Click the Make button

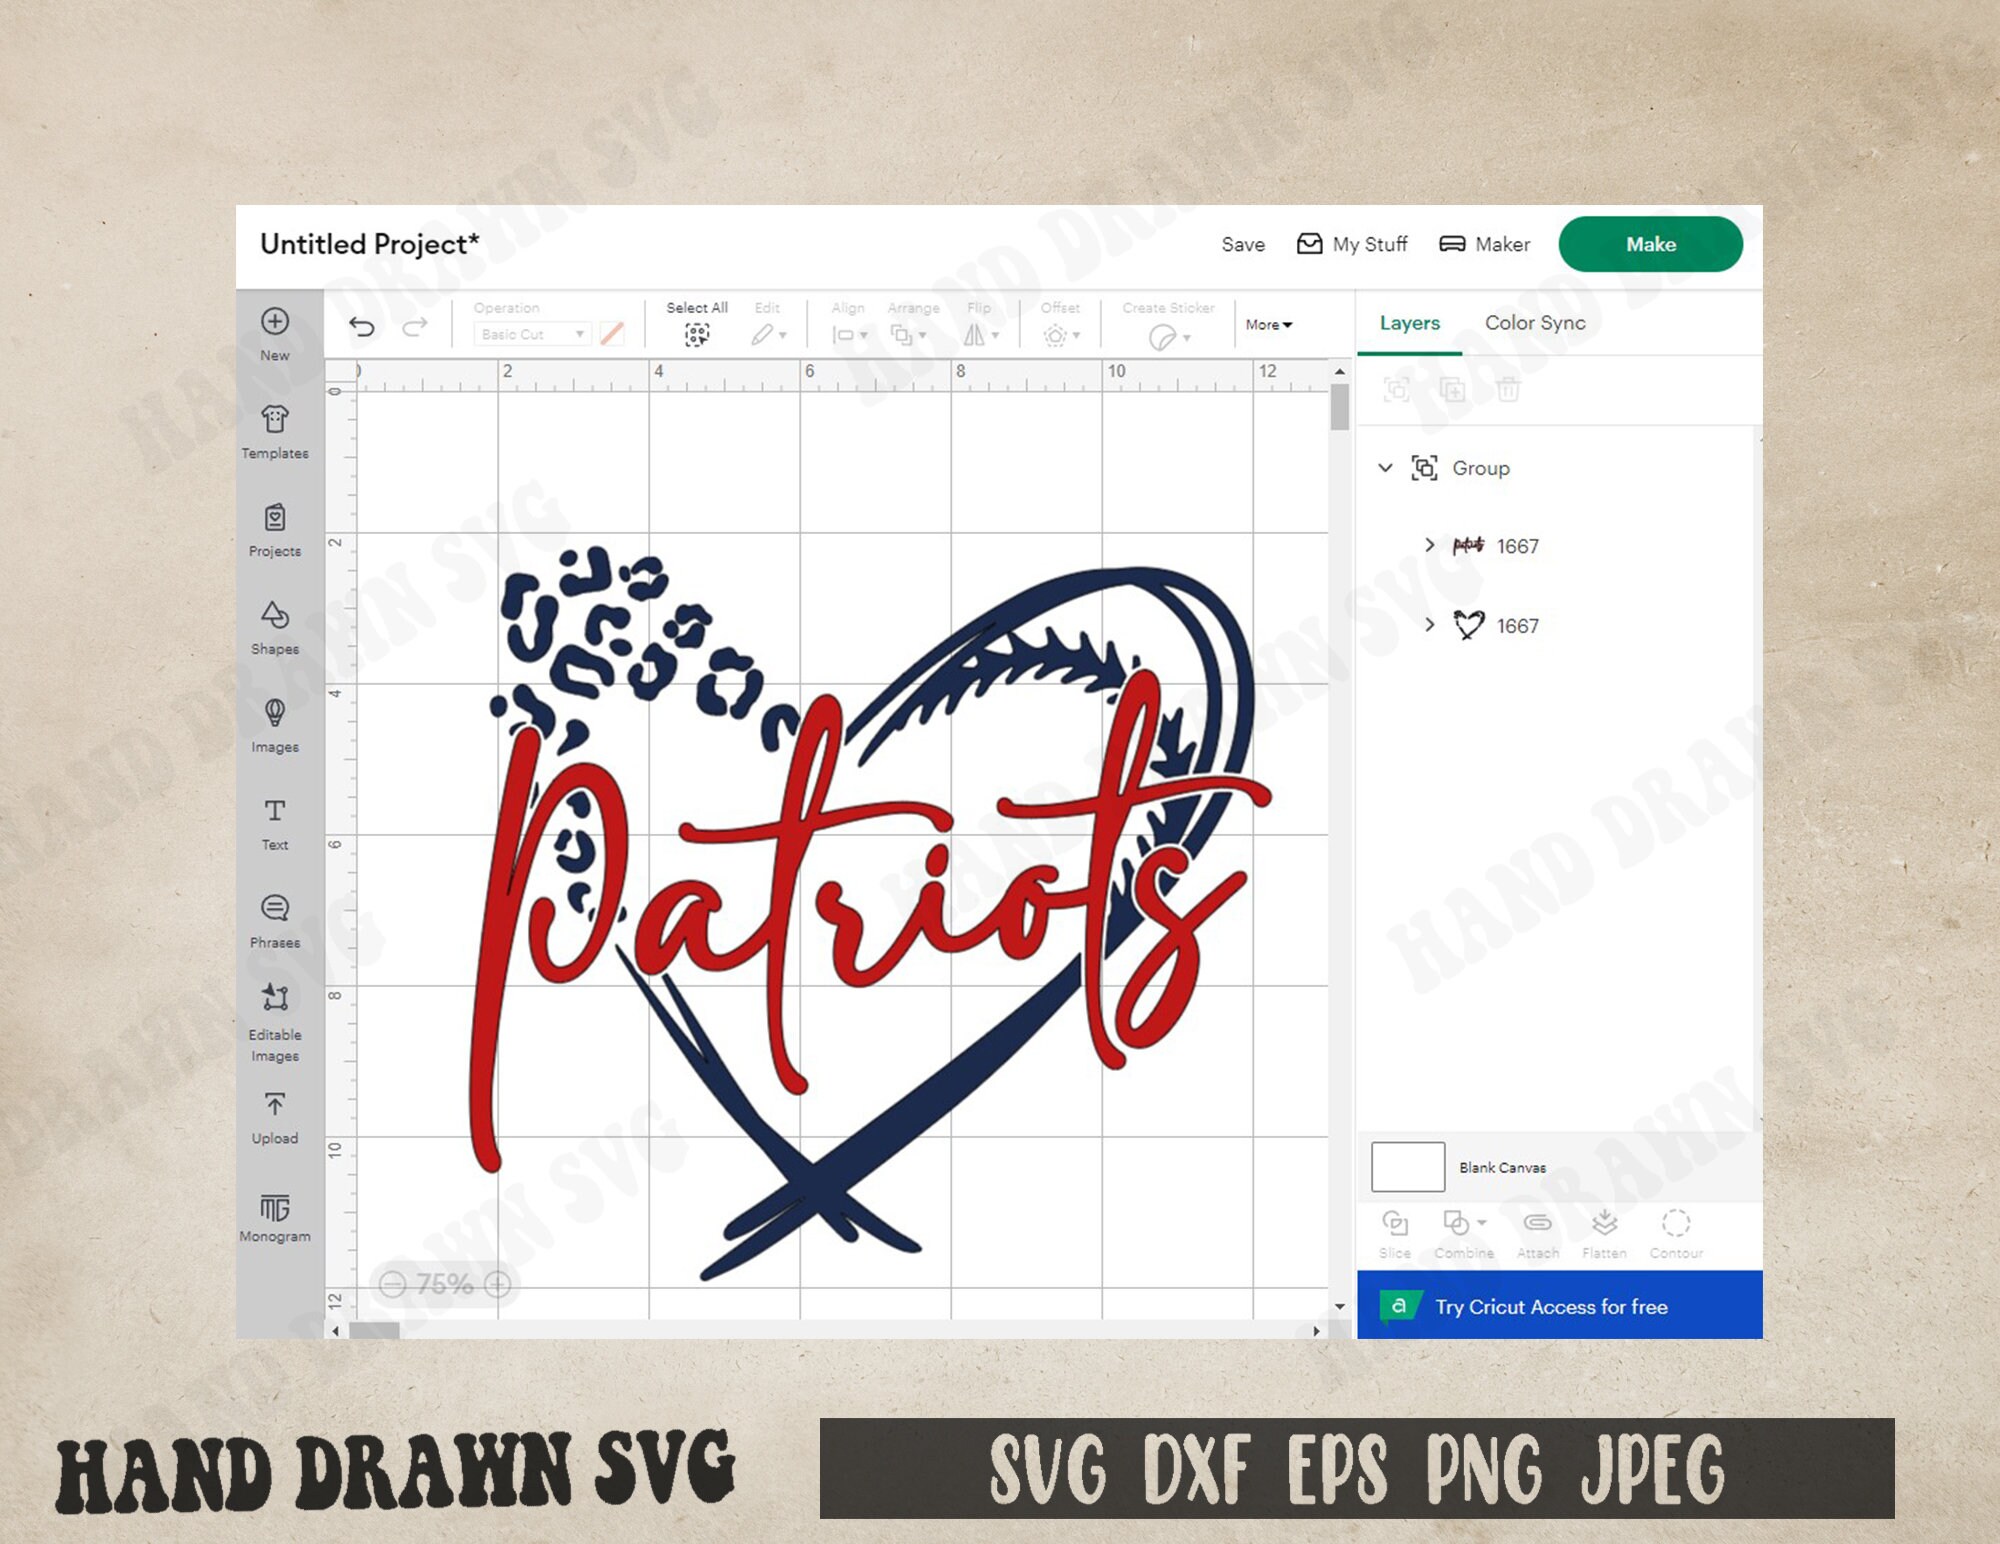click(x=1651, y=243)
